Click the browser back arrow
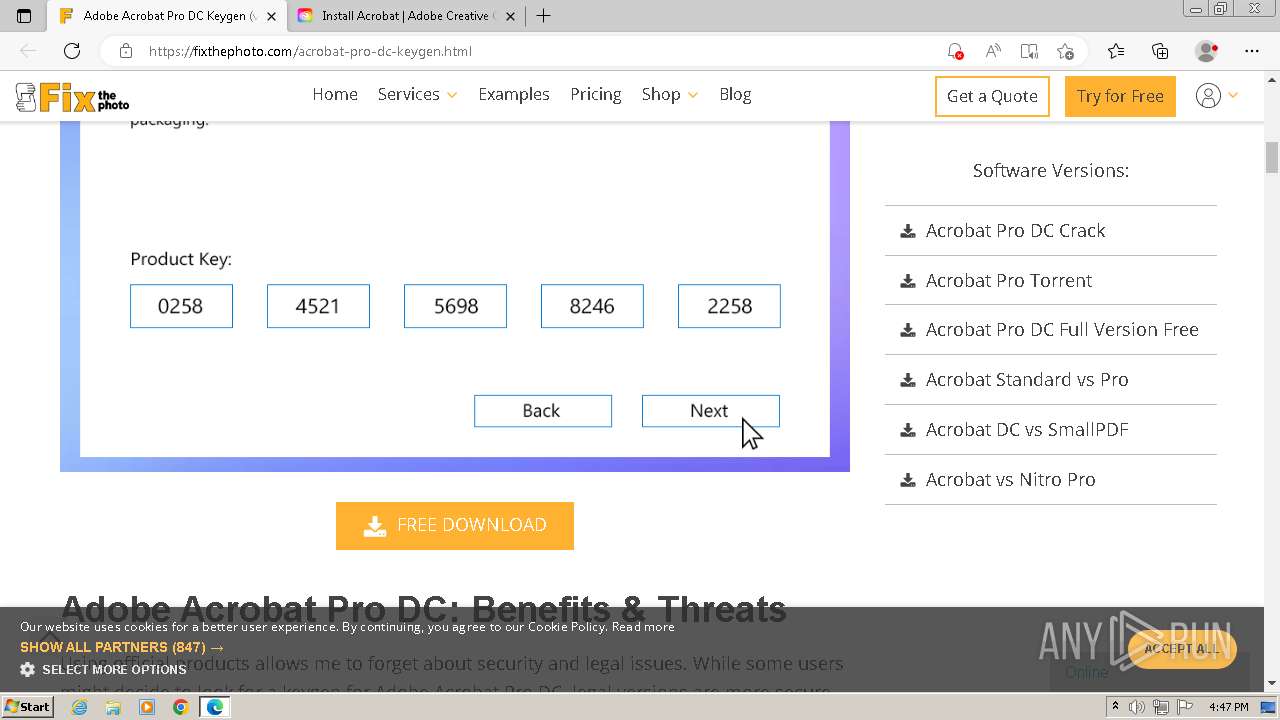The width and height of the screenshot is (1280, 720). [x=28, y=51]
